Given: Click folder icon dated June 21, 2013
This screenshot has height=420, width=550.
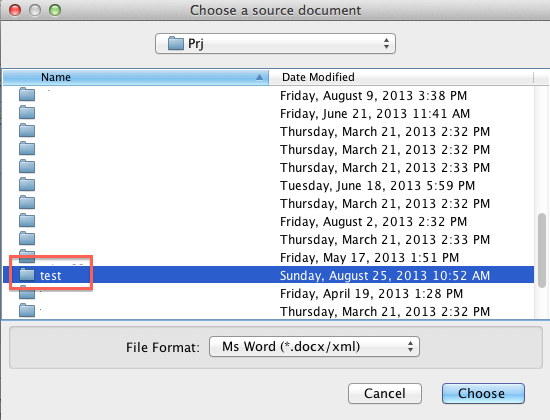Looking at the screenshot, I should (x=27, y=113).
